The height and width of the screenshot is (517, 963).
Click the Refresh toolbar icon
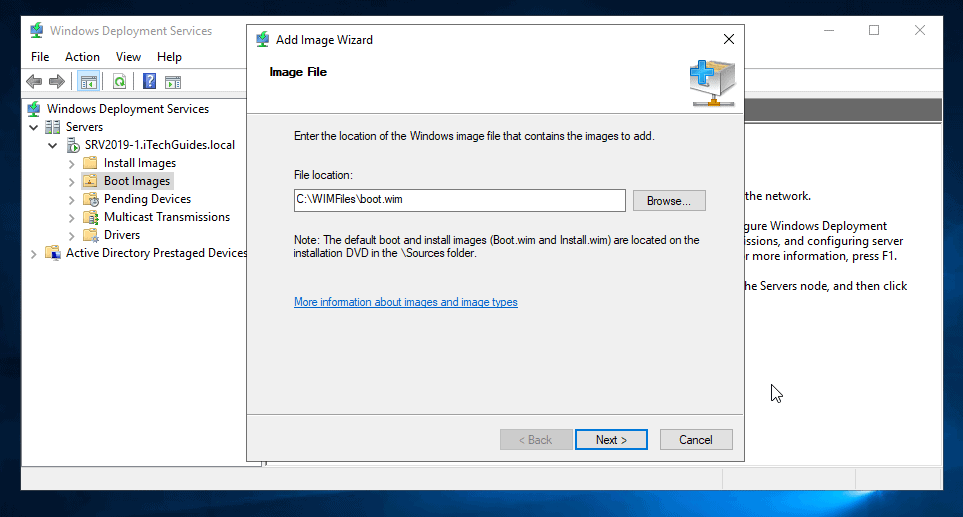click(x=119, y=82)
